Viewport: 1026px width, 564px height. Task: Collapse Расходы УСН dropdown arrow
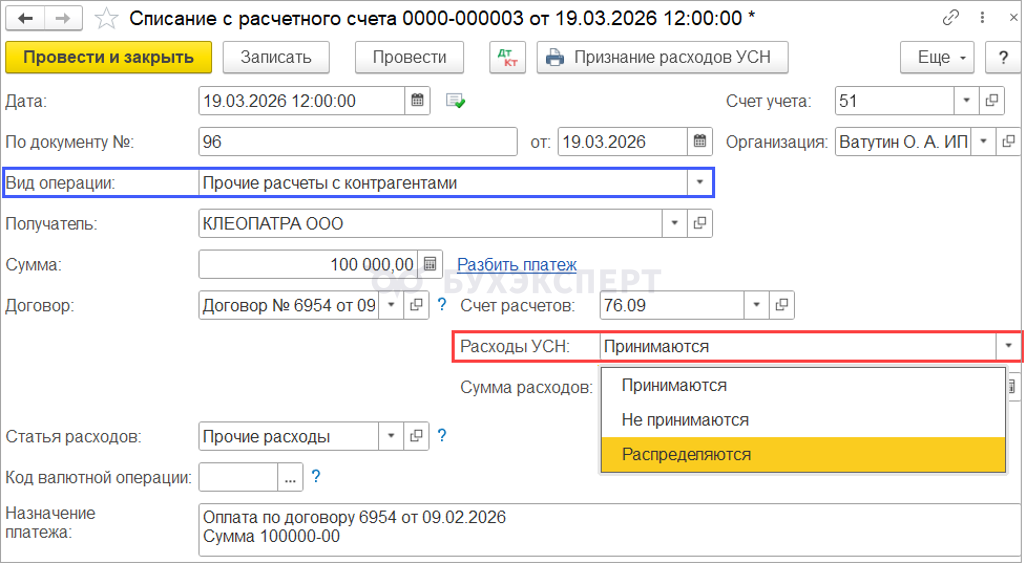(x=1008, y=346)
